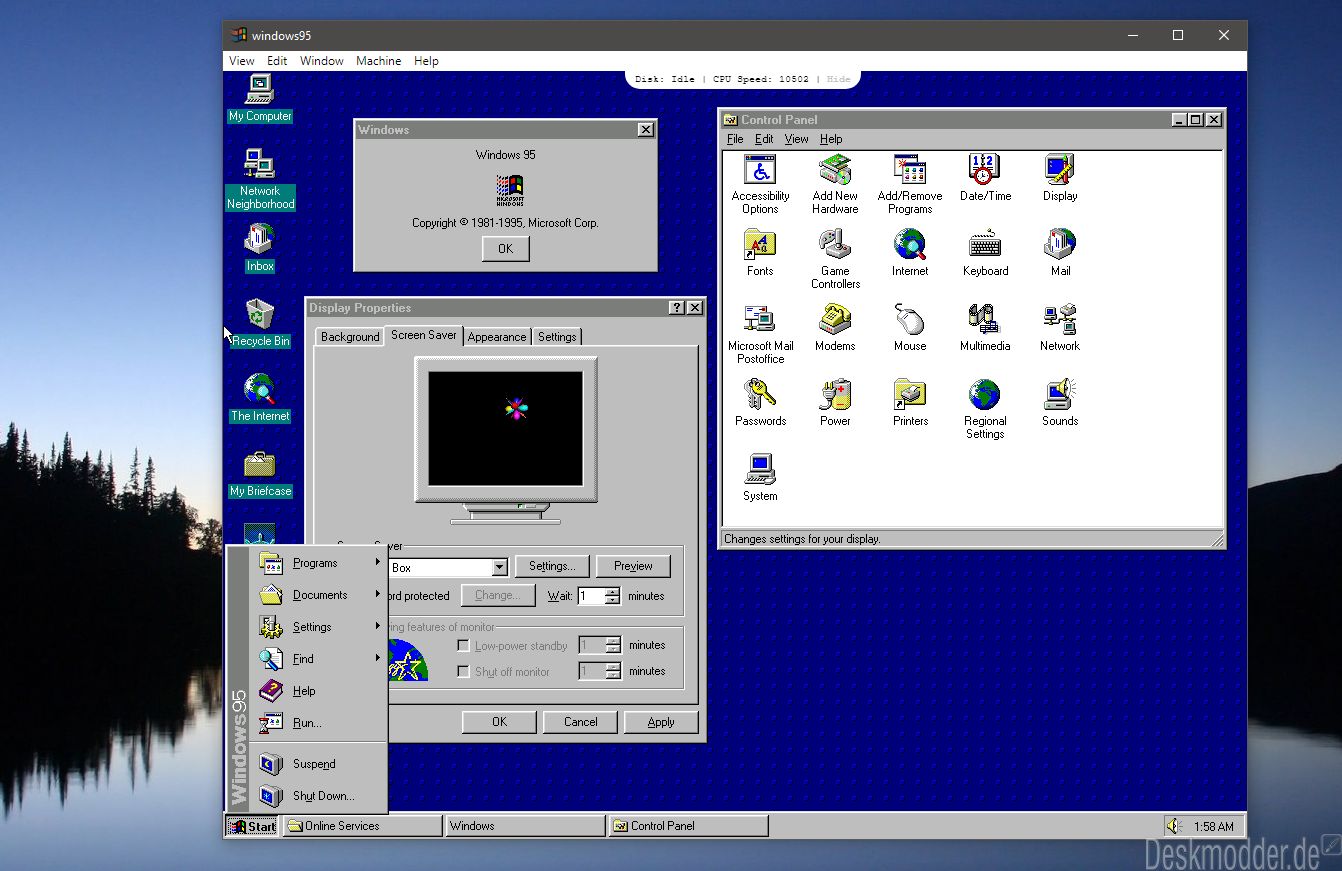The height and width of the screenshot is (871, 1342).
Task: Switch to the Appearance tab
Action: coord(497,337)
